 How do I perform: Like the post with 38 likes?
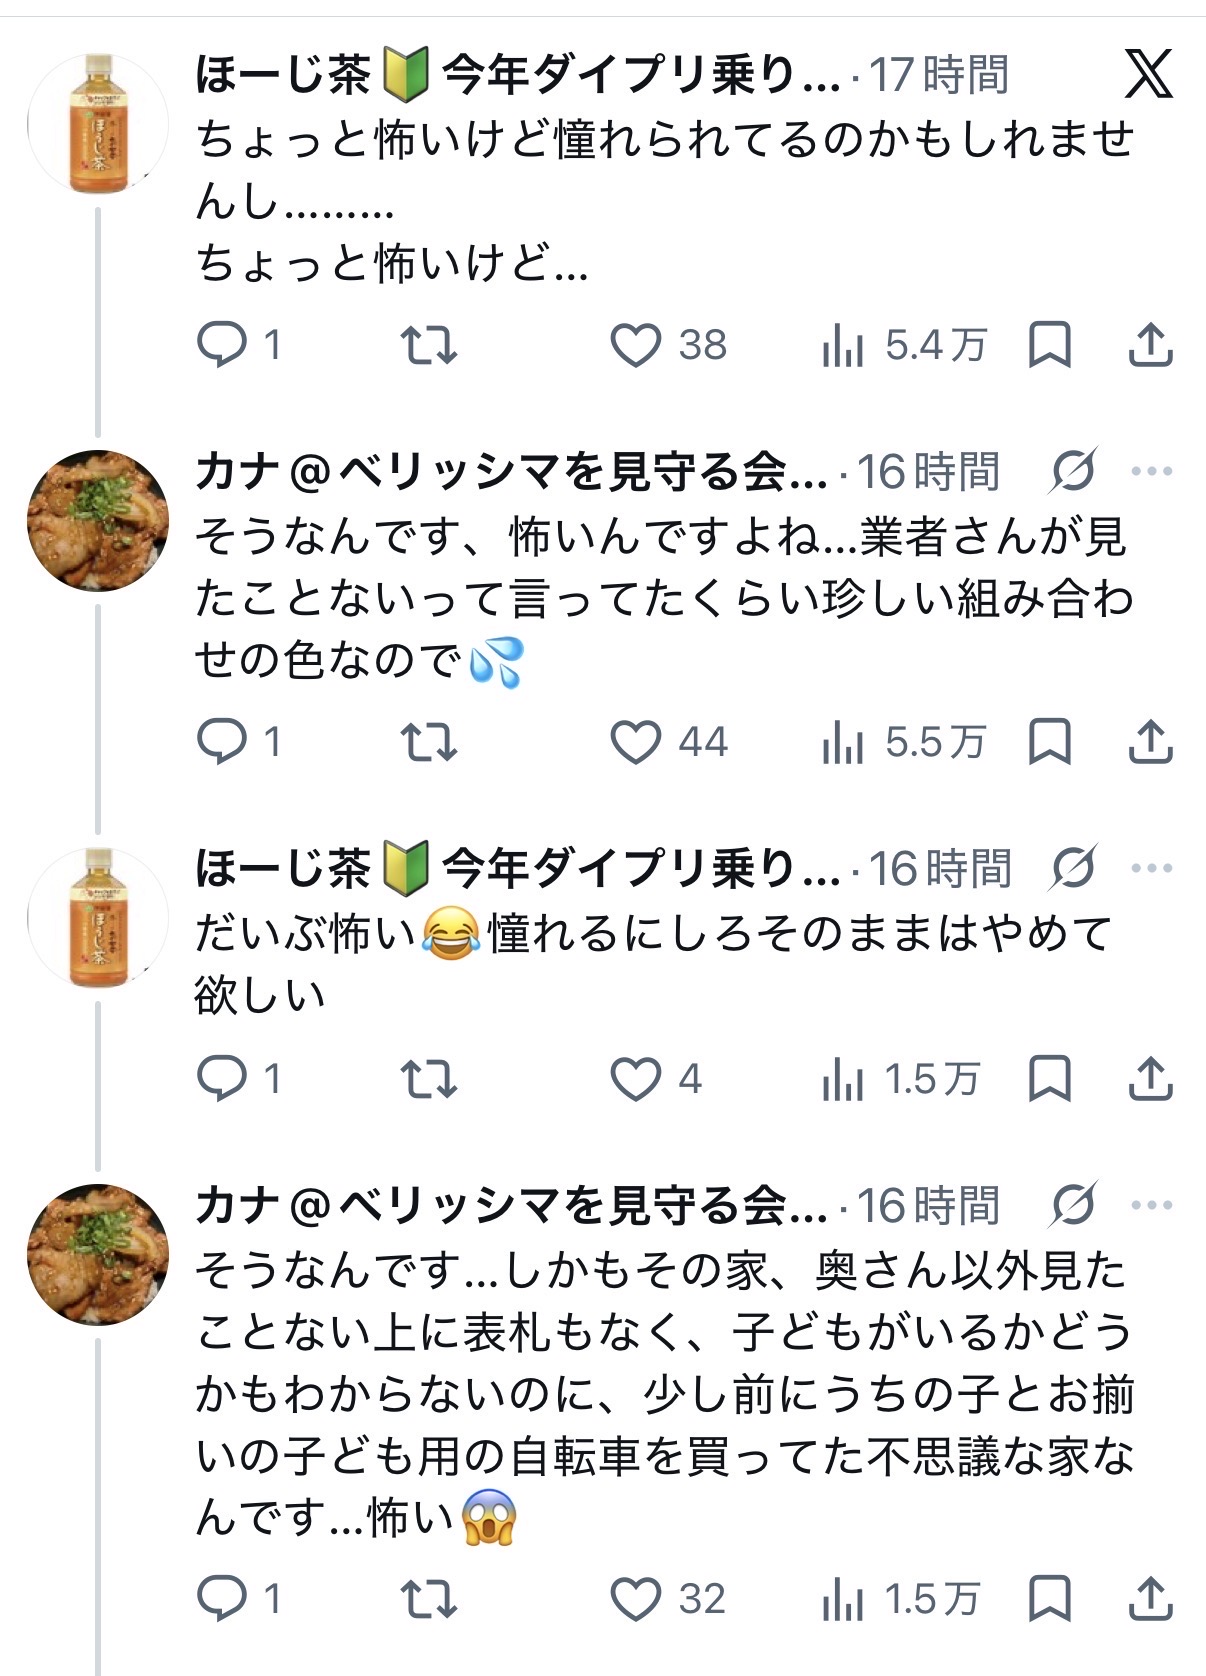coord(636,346)
